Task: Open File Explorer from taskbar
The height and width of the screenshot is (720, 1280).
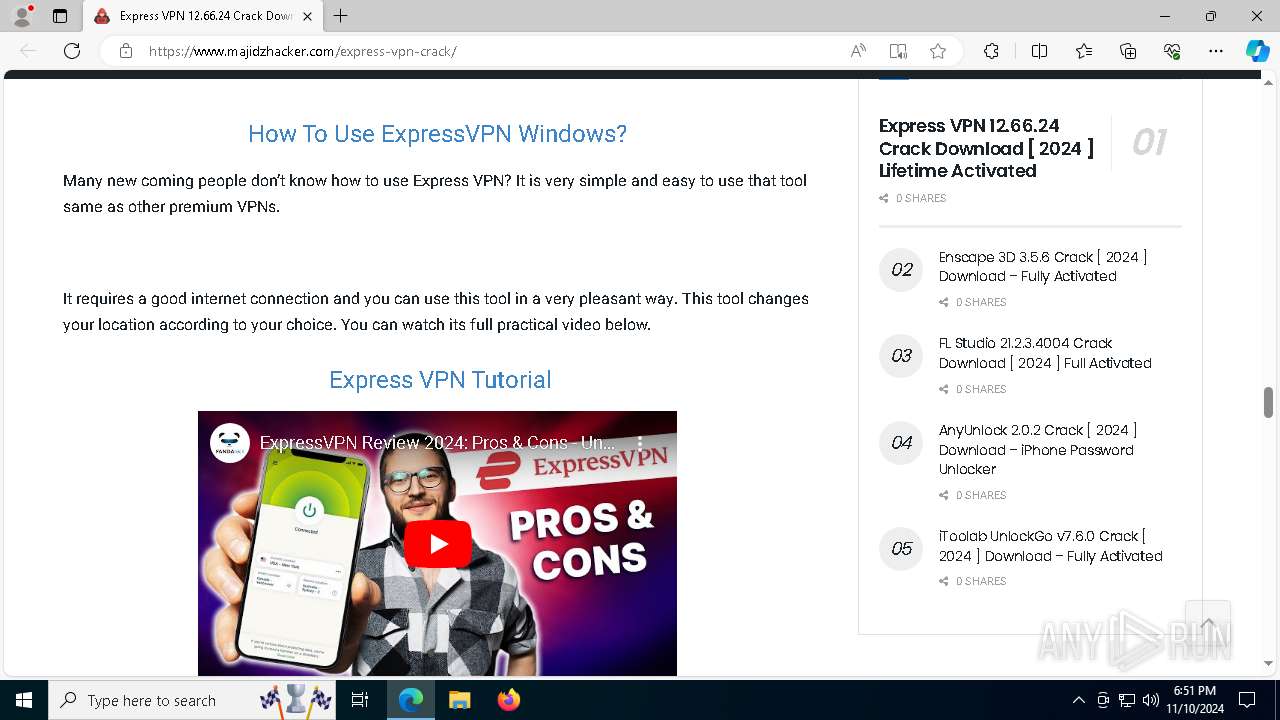Action: tap(459, 700)
